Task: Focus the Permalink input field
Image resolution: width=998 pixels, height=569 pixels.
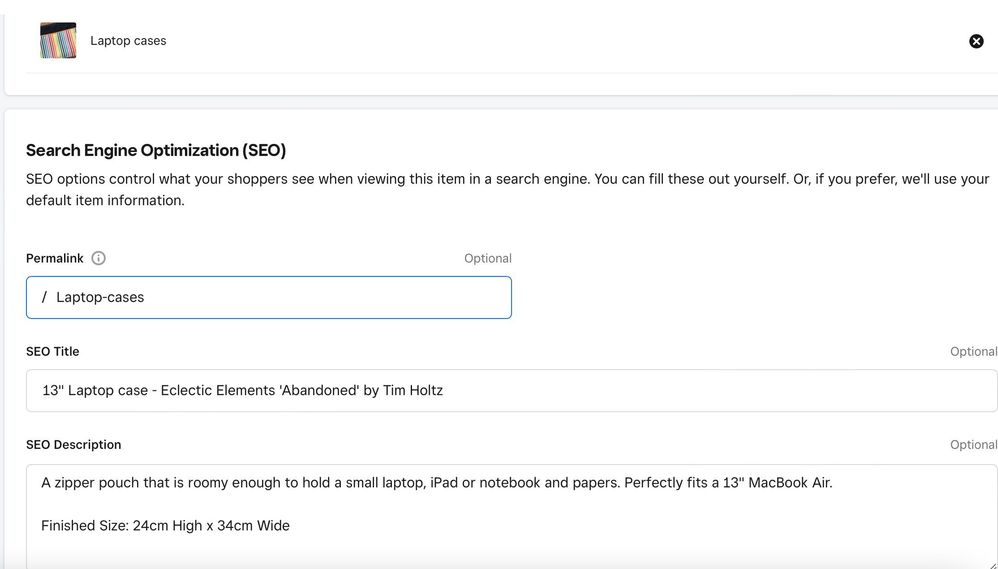Action: 300,298
